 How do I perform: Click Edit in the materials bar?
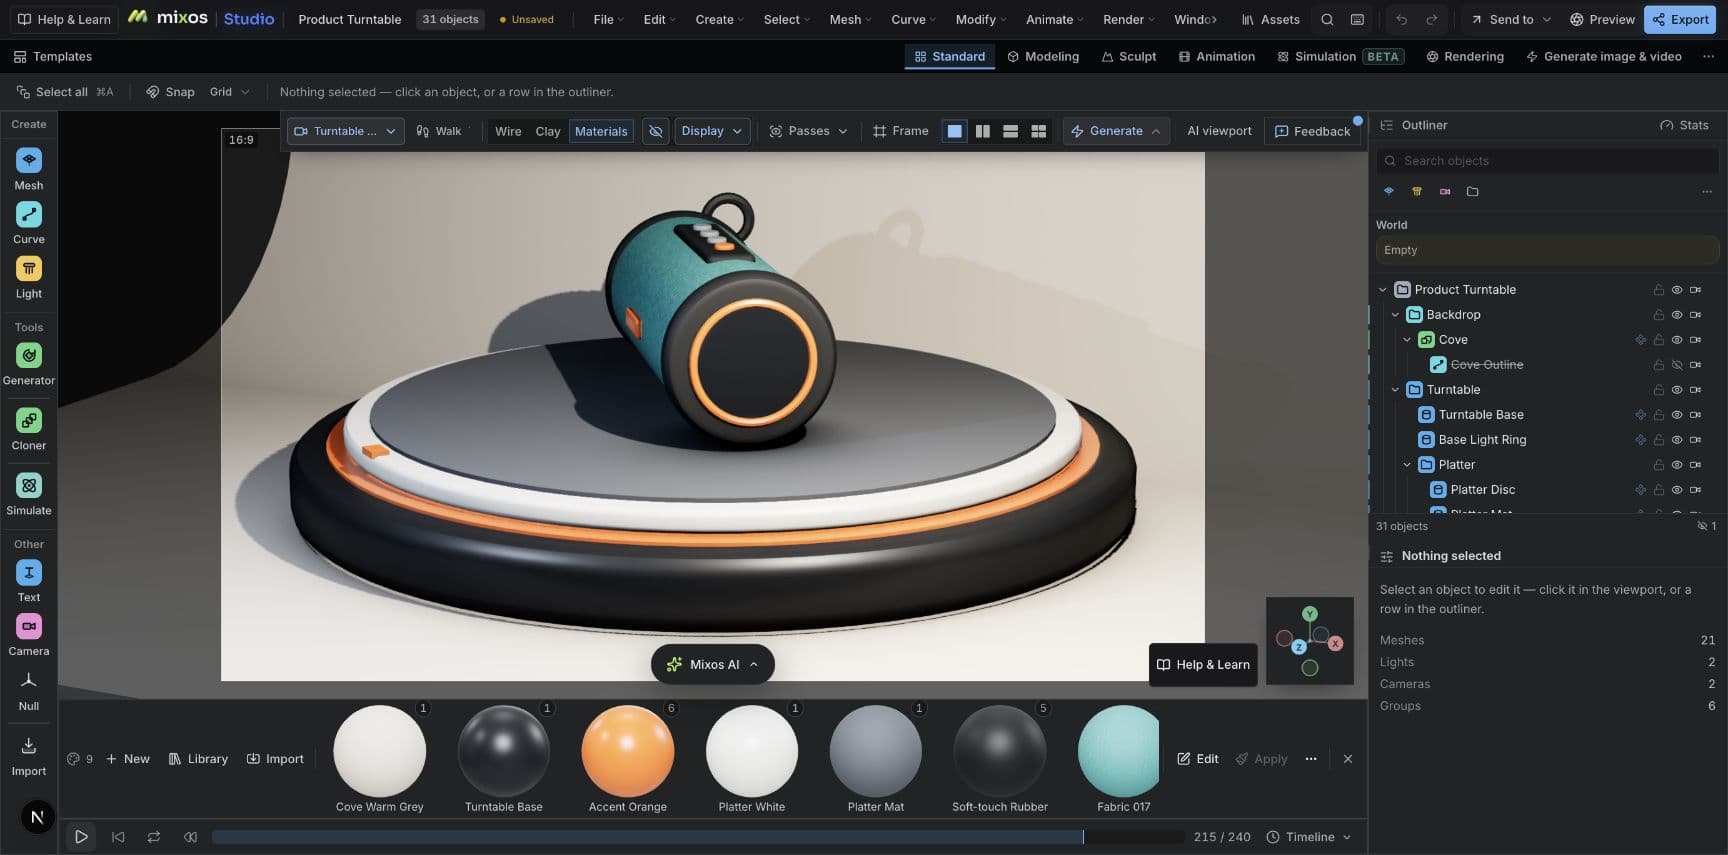[1198, 759]
